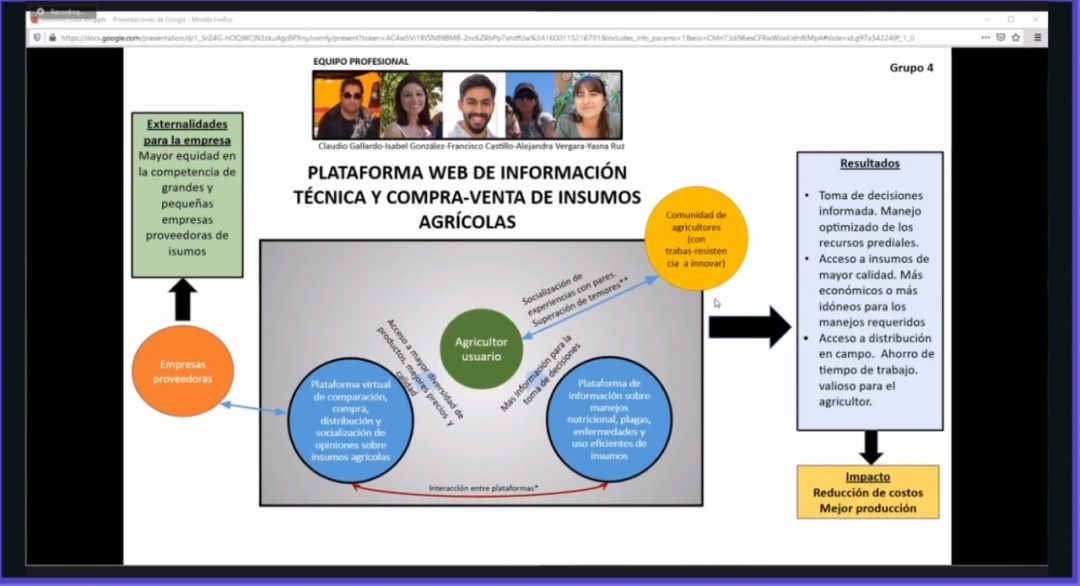Click blue Plataforma de información circle

(610, 420)
